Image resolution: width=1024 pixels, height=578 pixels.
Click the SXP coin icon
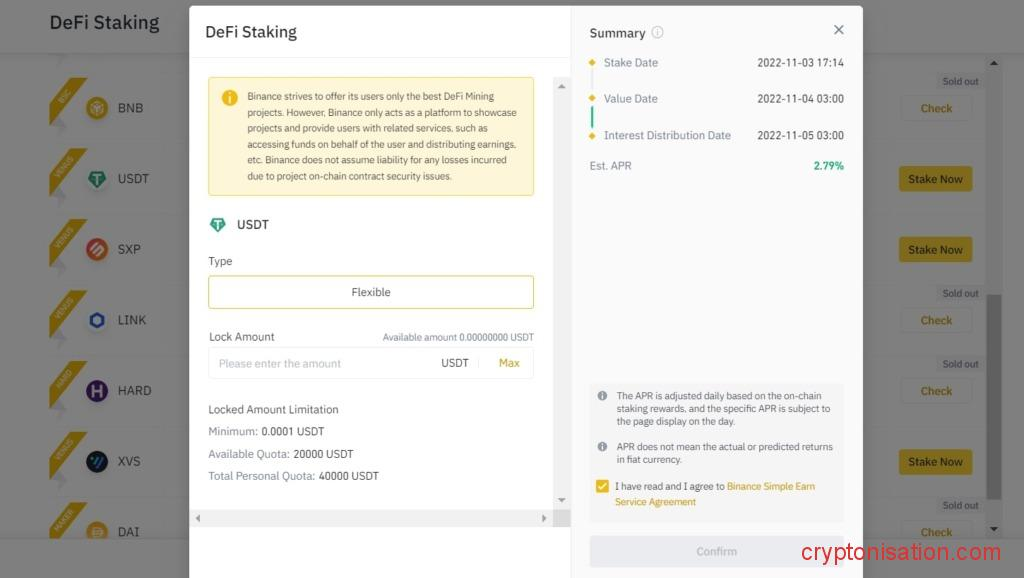97,249
